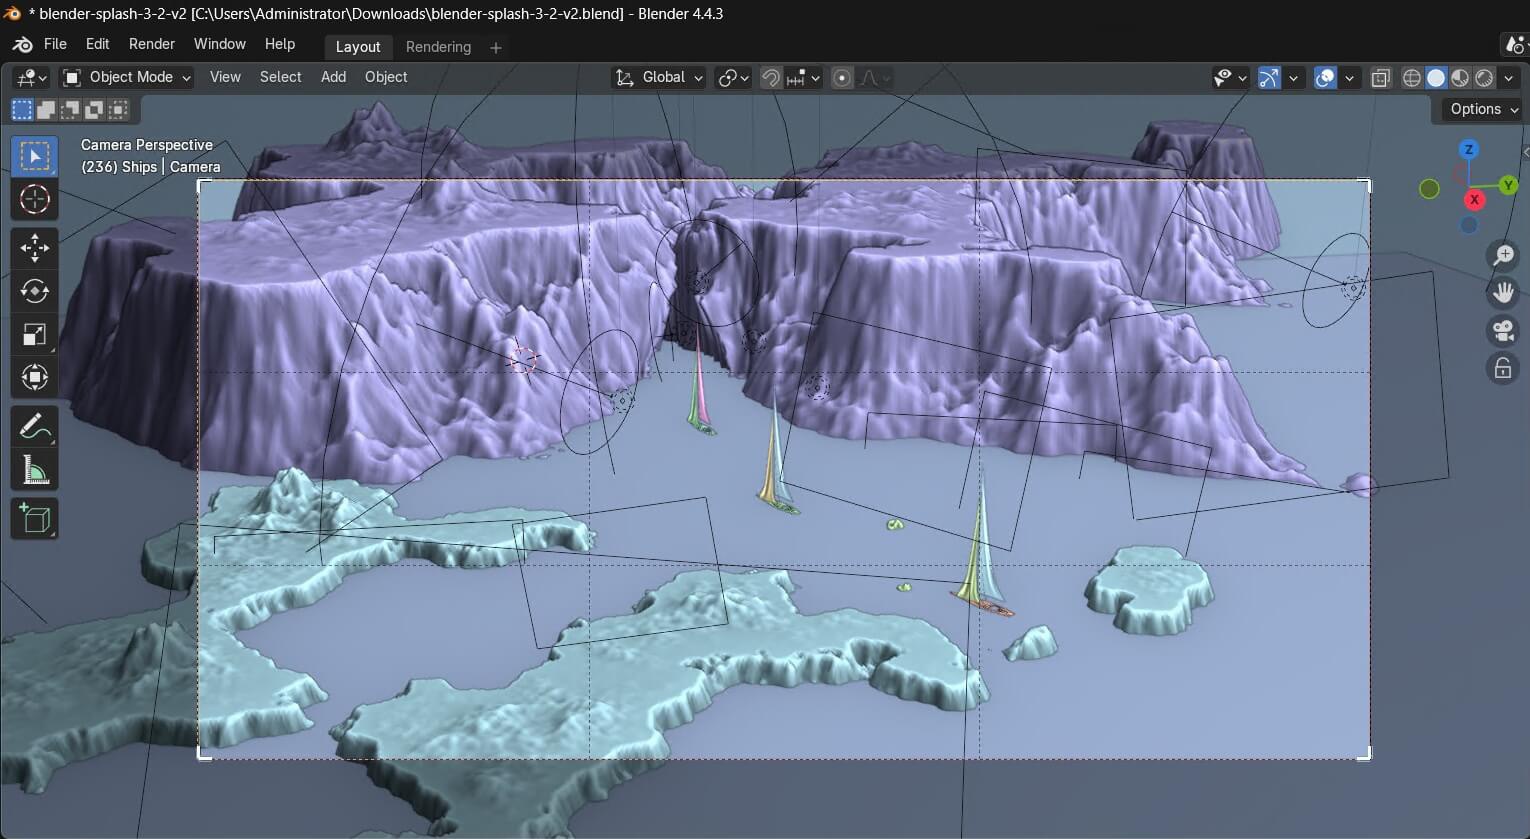Open the Render menu
This screenshot has height=839, width=1530.
[x=151, y=44]
